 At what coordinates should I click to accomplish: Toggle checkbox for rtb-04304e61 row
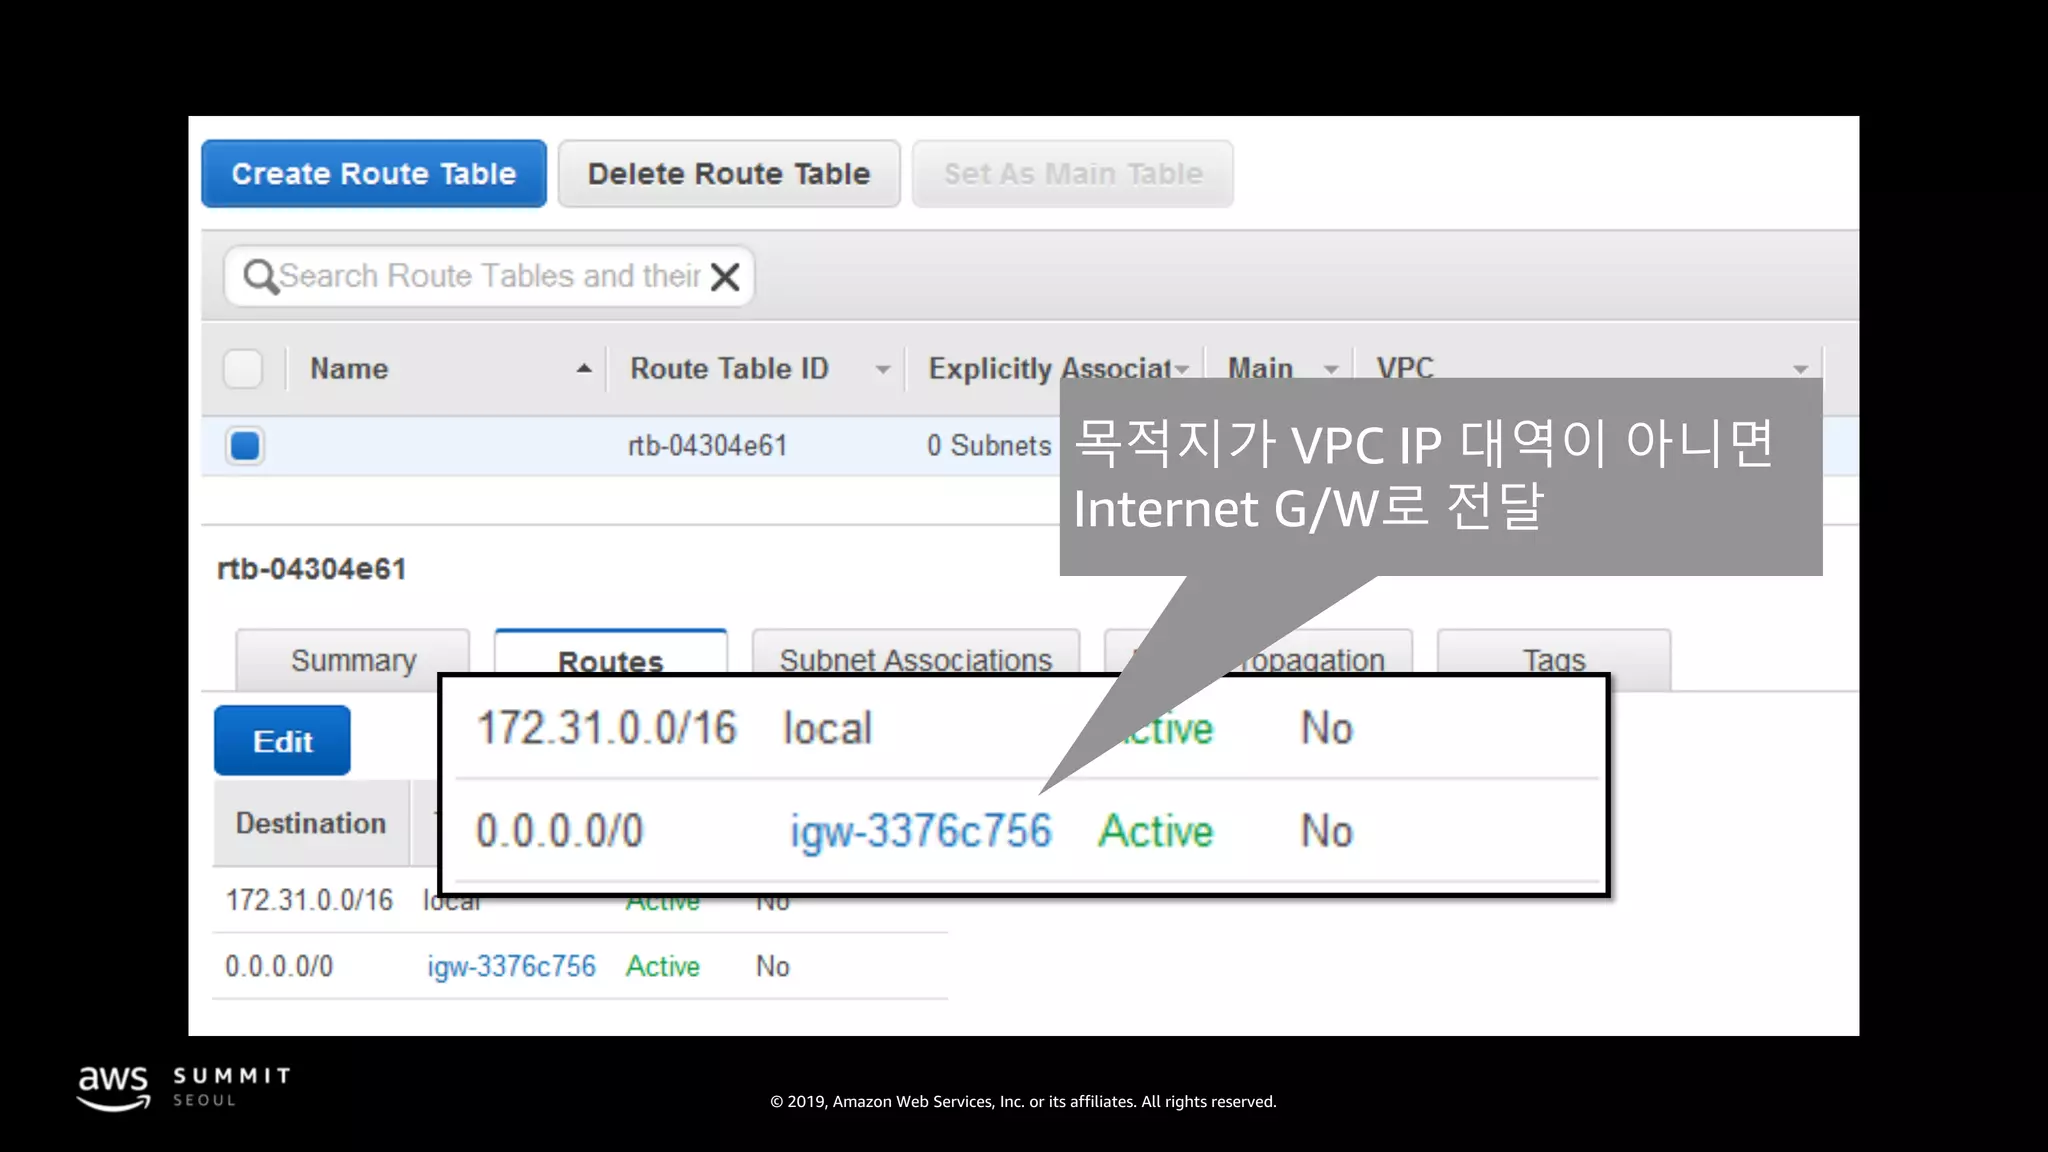[245, 446]
